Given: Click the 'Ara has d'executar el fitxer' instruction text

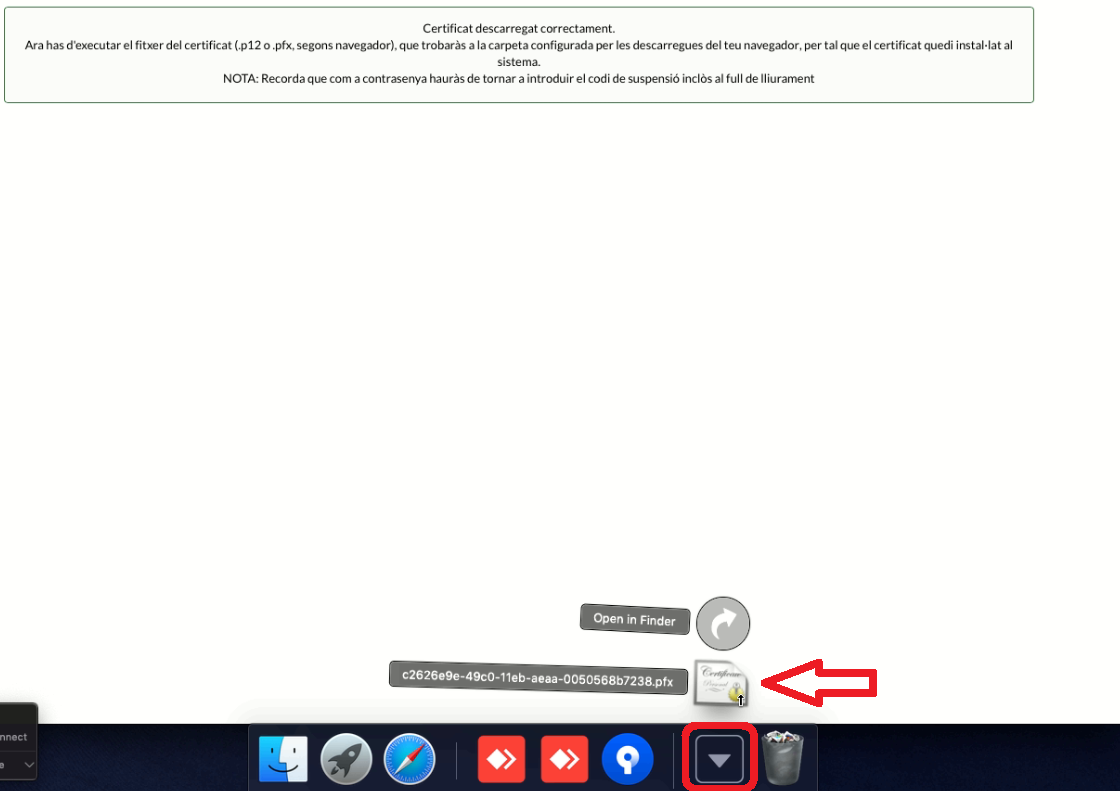Looking at the screenshot, I should (x=518, y=45).
